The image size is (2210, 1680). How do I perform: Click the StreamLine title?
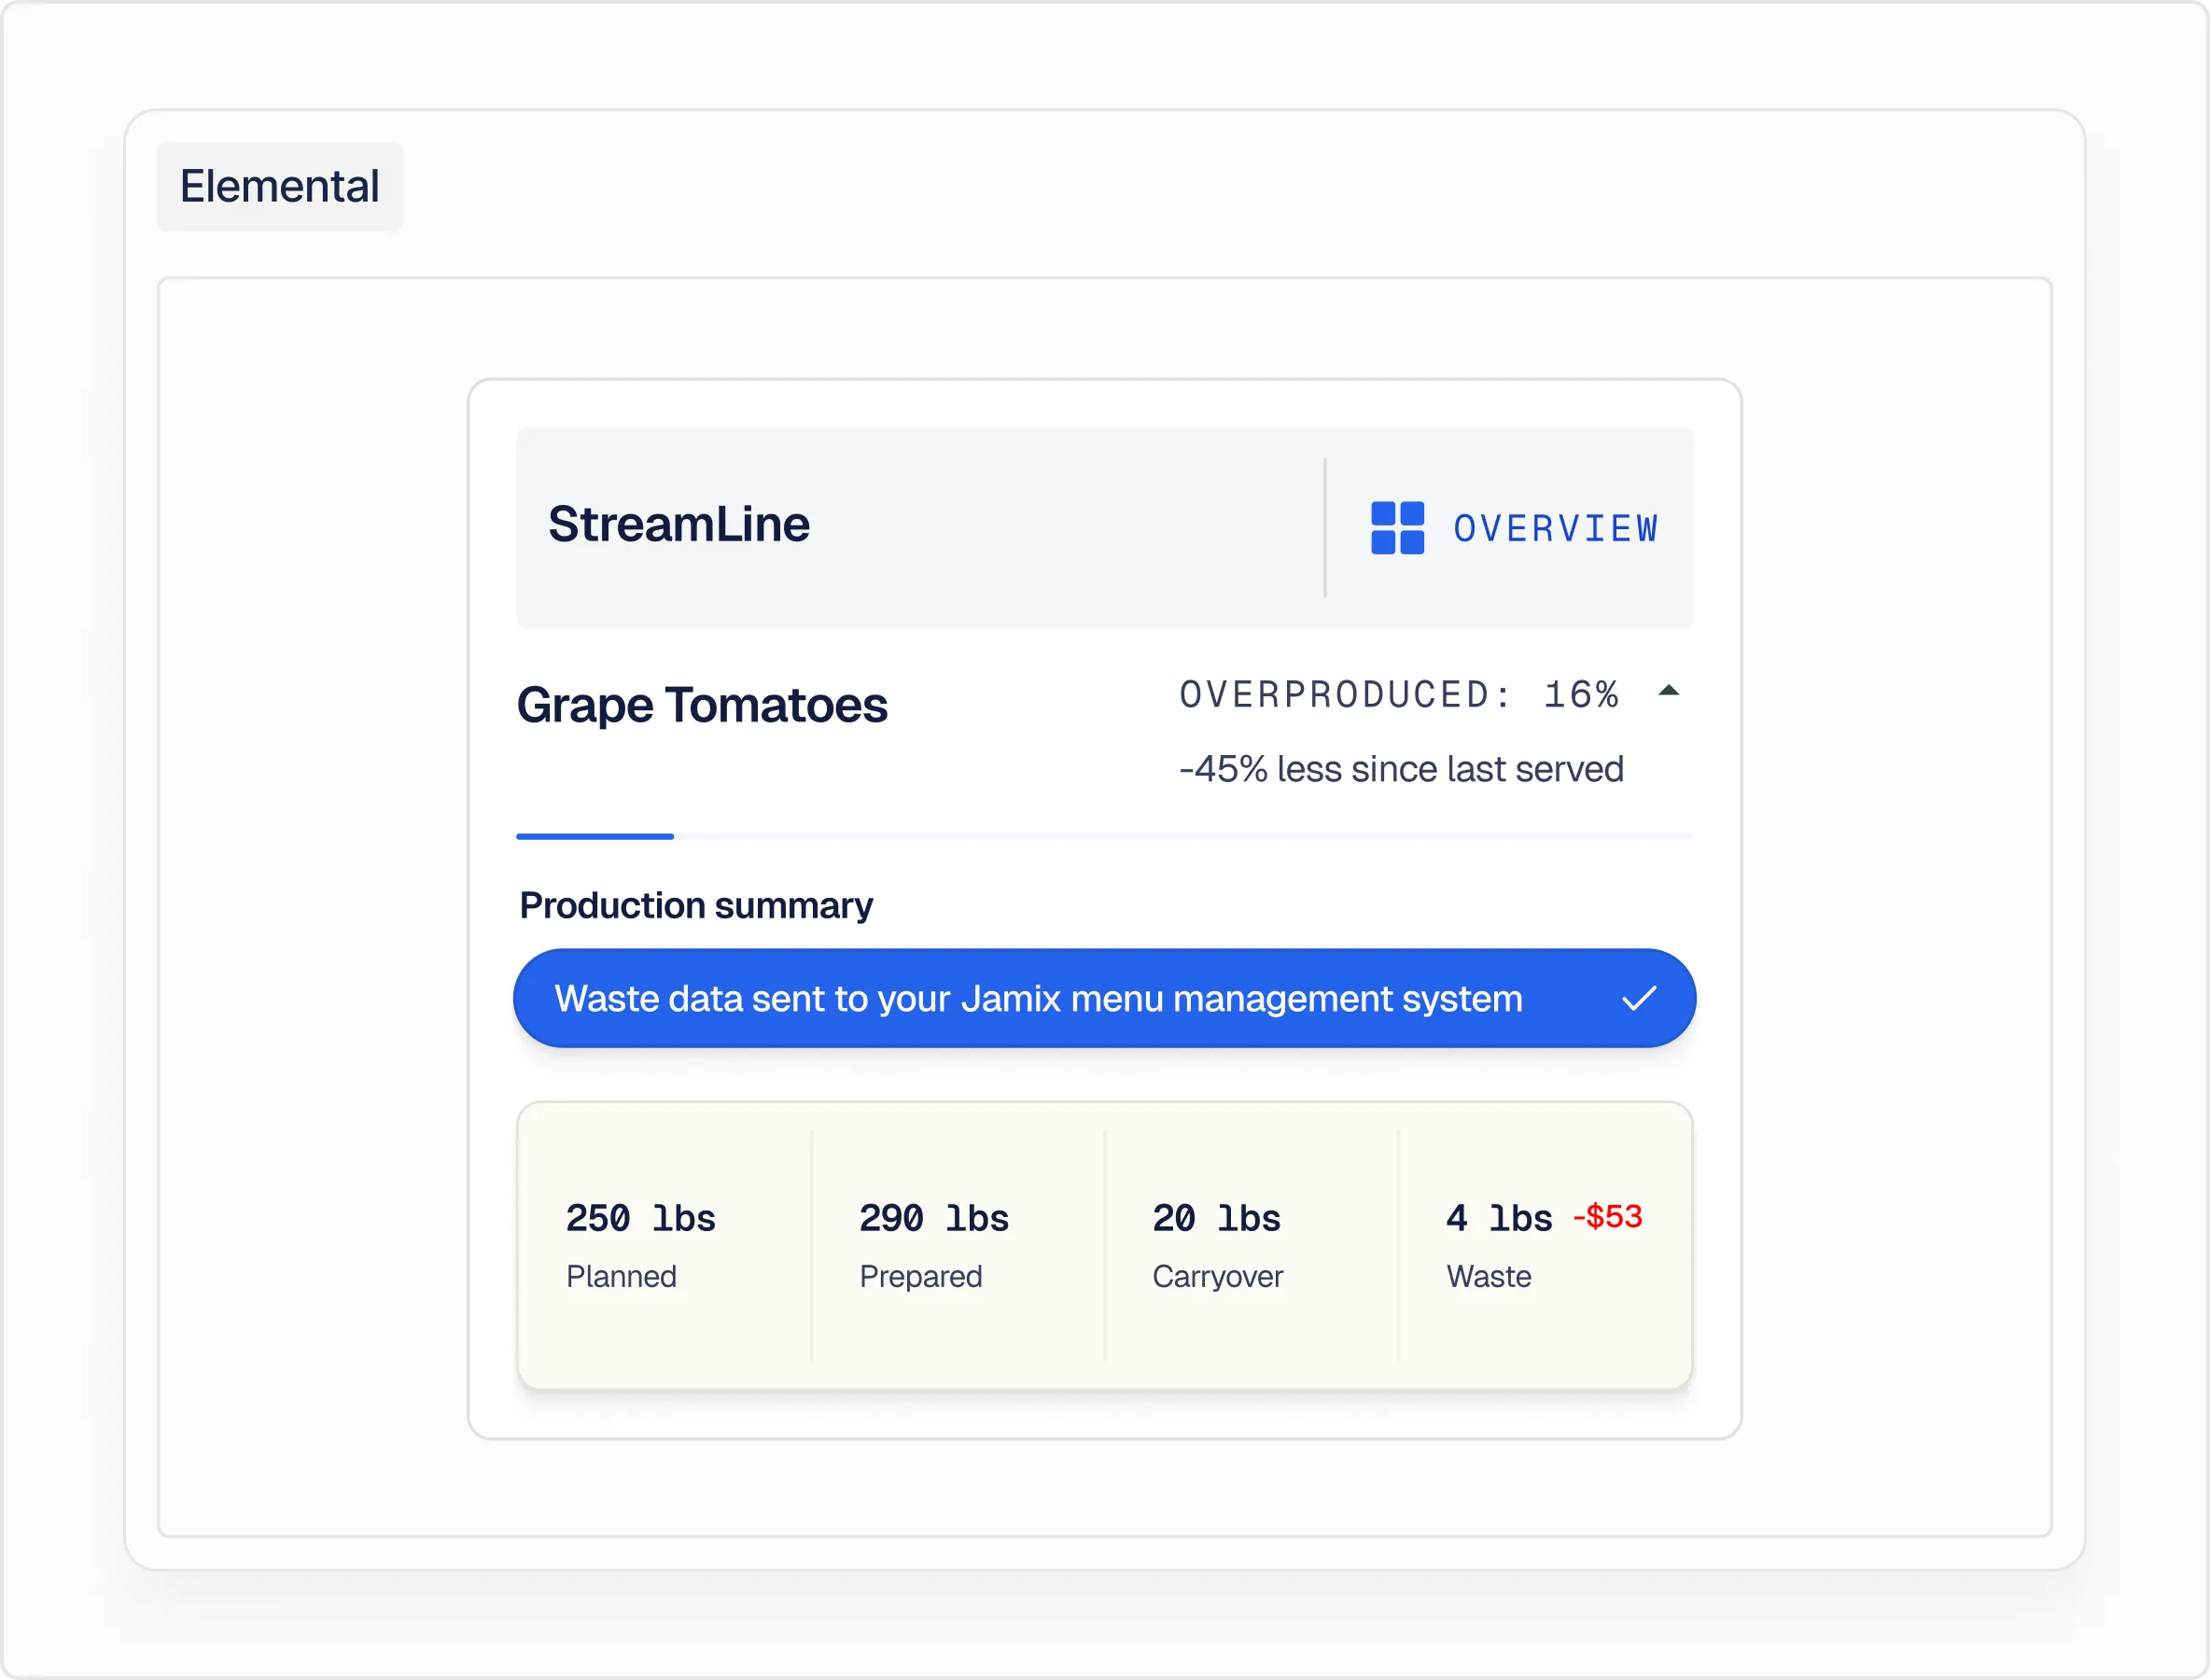[679, 524]
